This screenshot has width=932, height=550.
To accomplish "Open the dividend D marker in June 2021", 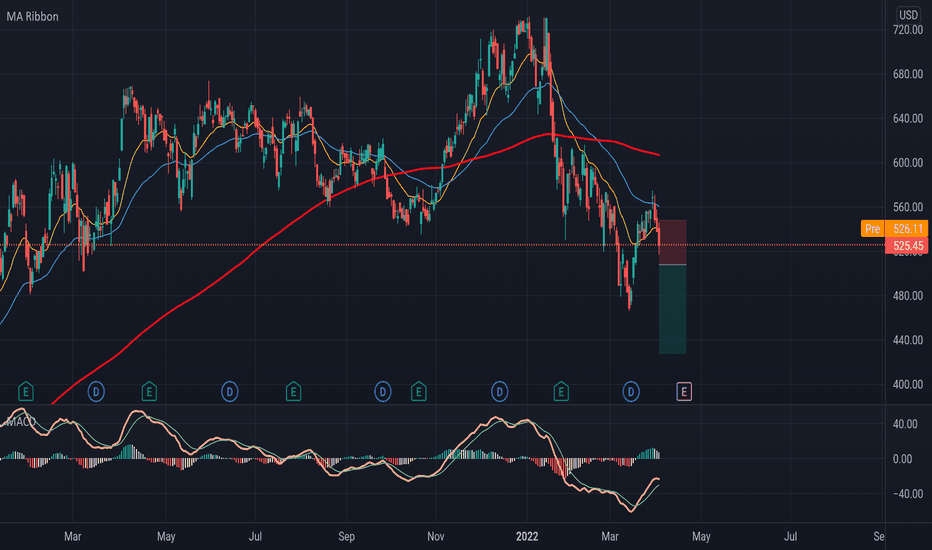I will (x=229, y=392).
